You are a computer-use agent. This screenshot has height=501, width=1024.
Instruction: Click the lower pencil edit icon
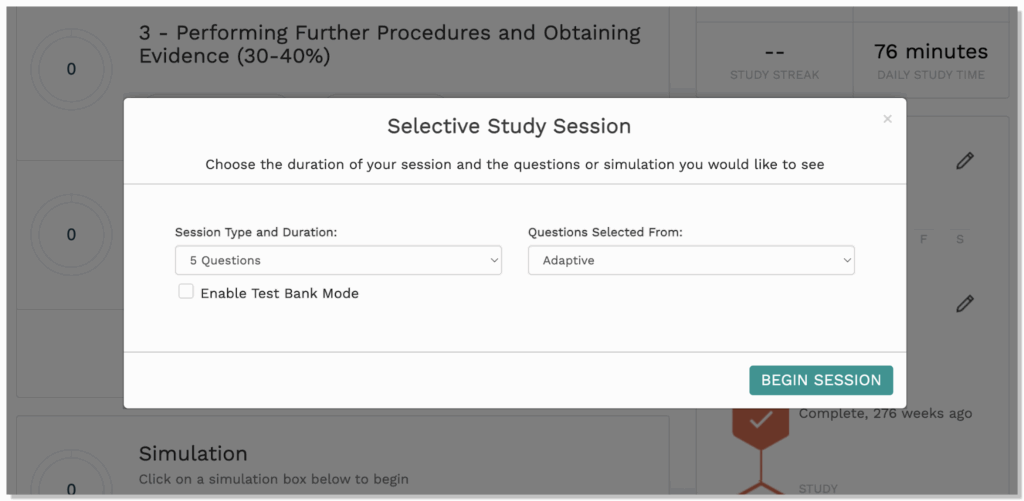[964, 303]
